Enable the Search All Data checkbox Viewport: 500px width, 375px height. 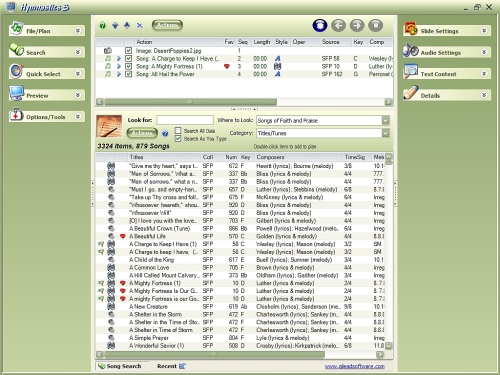178,131
